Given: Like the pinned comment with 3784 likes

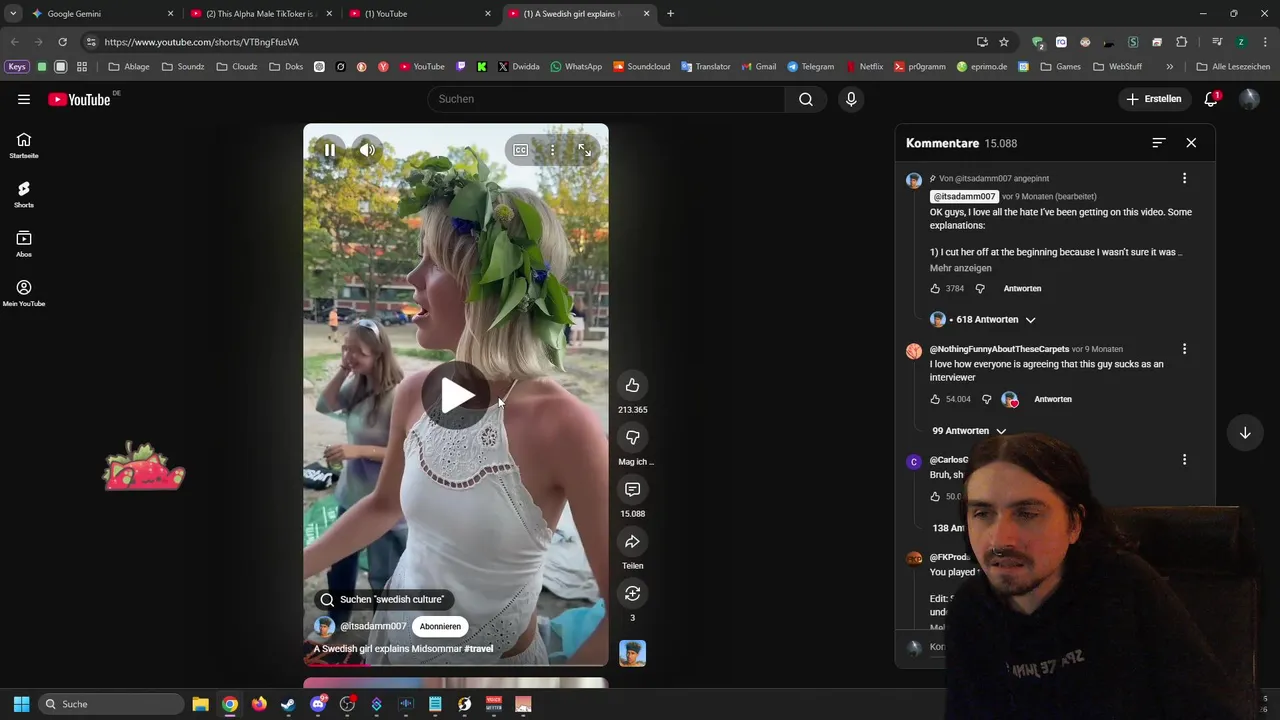Looking at the screenshot, I should click(x=935, y=288).
